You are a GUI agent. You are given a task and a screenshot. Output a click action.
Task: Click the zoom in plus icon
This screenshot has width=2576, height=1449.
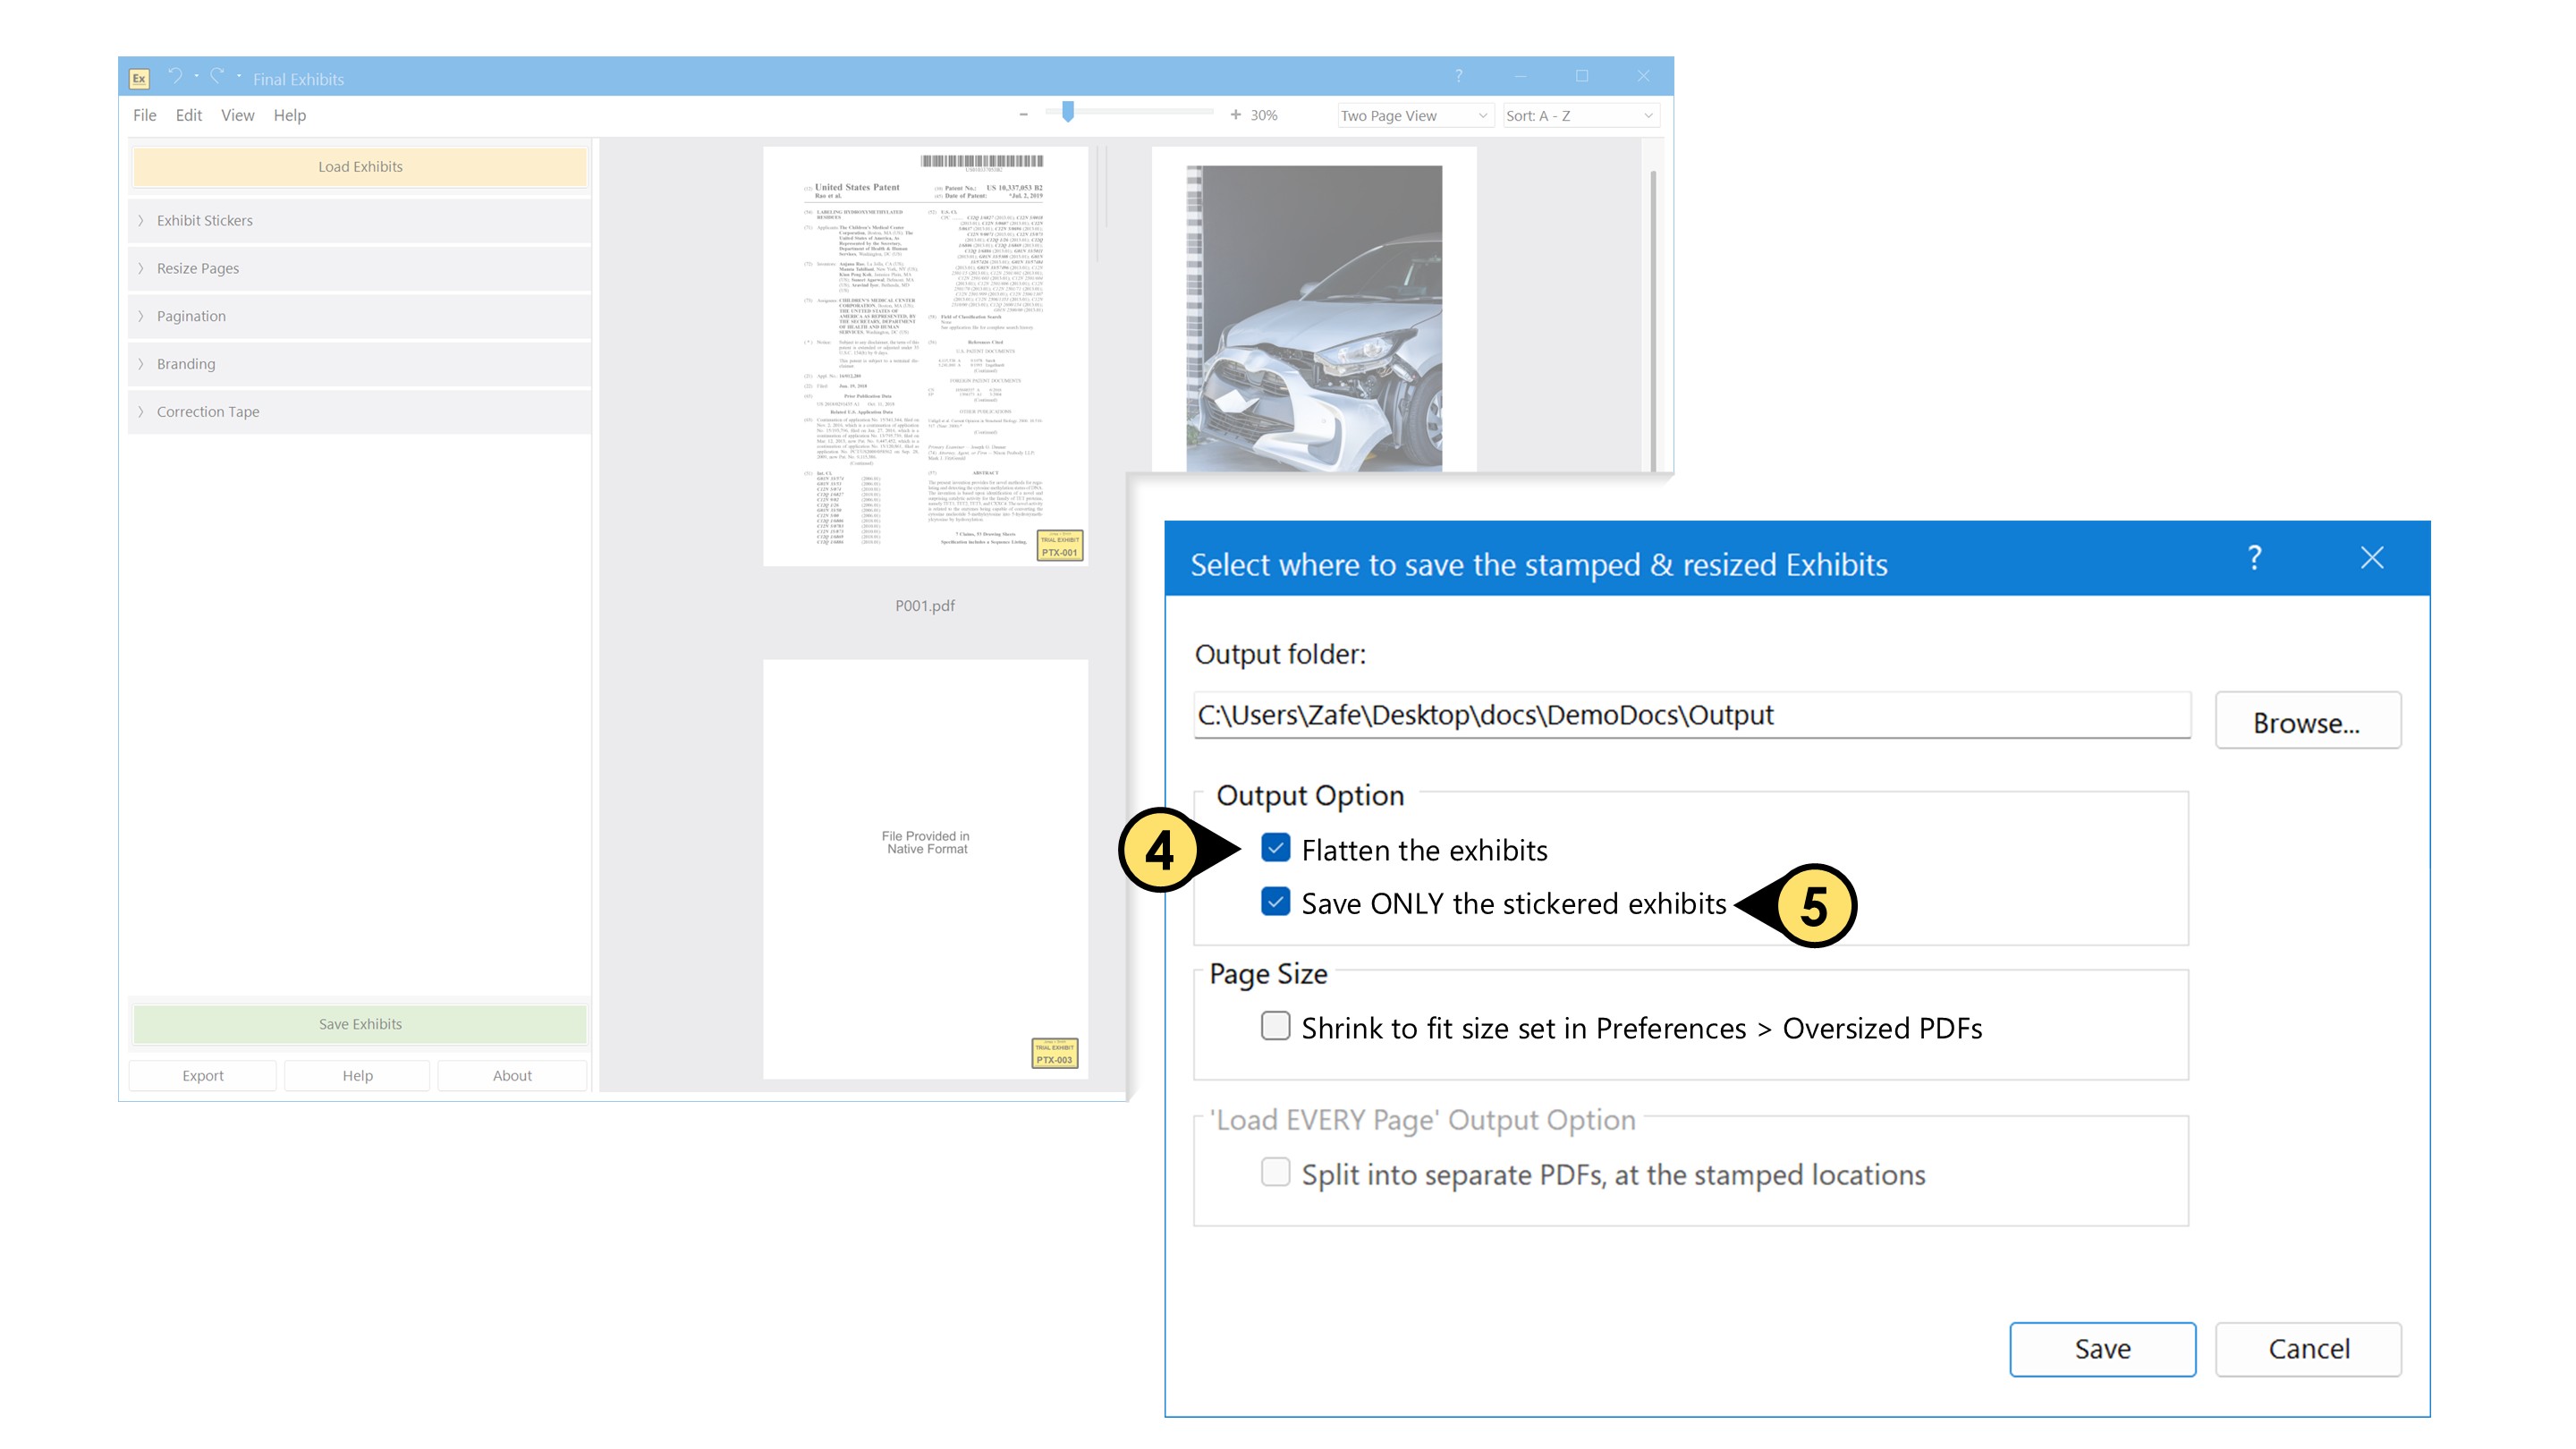pos(1235,115)
